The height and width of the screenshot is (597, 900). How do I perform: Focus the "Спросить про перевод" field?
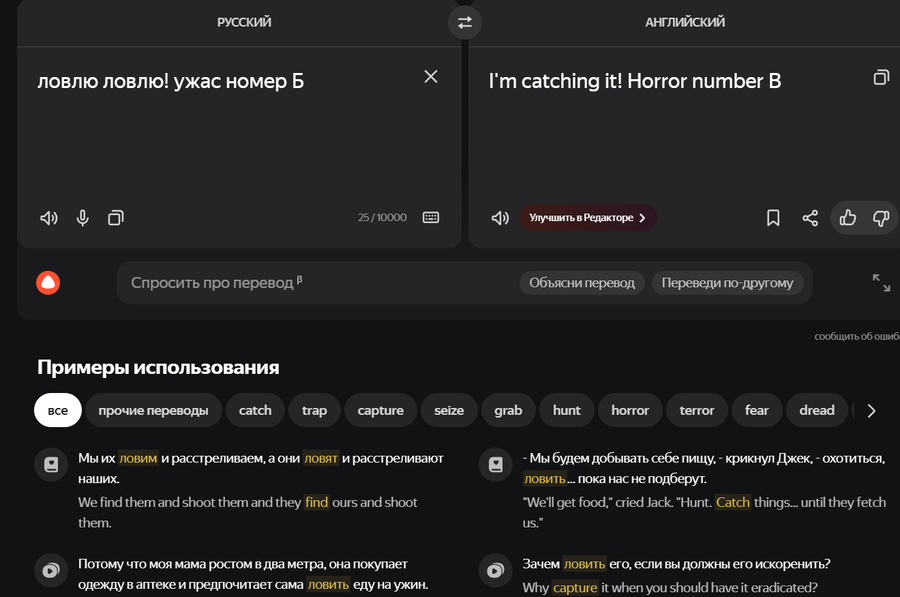(x=316, y=282)
